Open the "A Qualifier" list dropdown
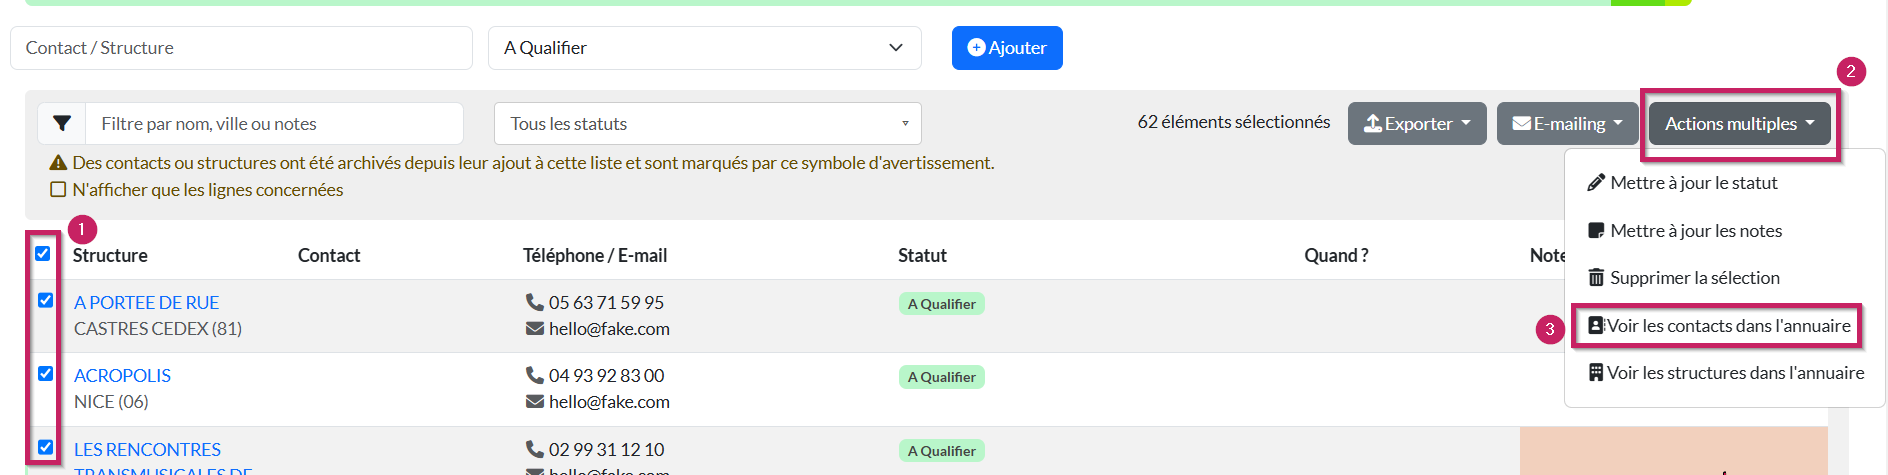The height and width of the screenshot is (475, 1888). (x=704, y=48)
